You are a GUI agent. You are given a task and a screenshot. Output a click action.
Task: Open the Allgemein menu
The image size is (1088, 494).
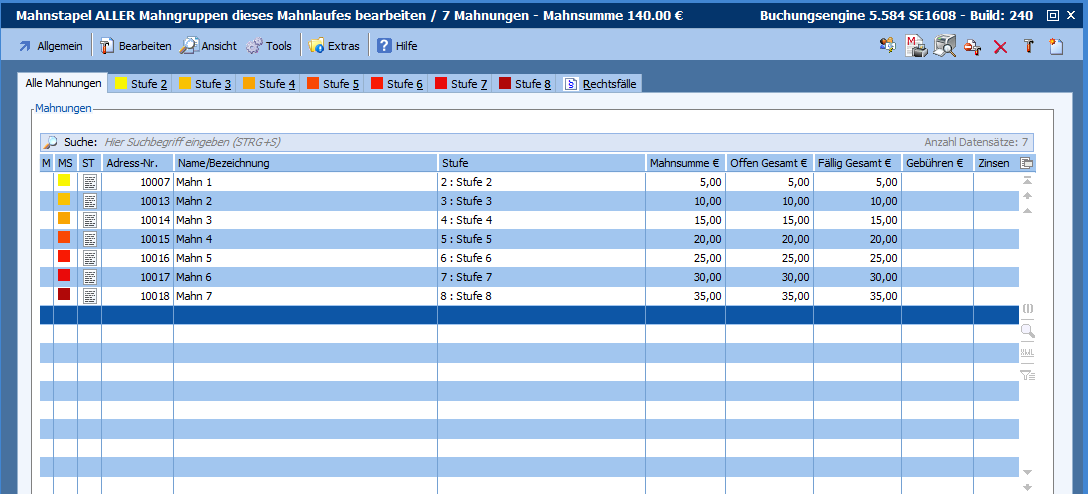point(50,46)
